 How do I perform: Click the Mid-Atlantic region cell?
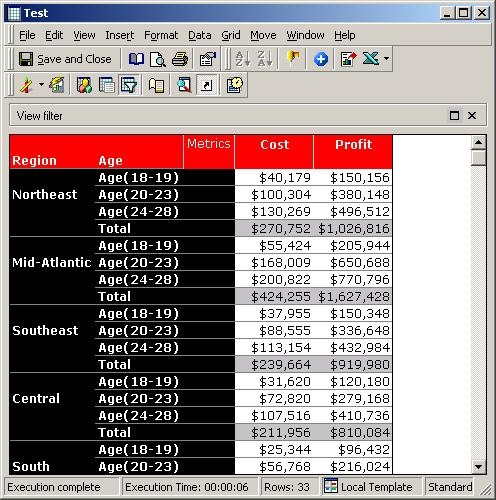(x=52, y=271)
